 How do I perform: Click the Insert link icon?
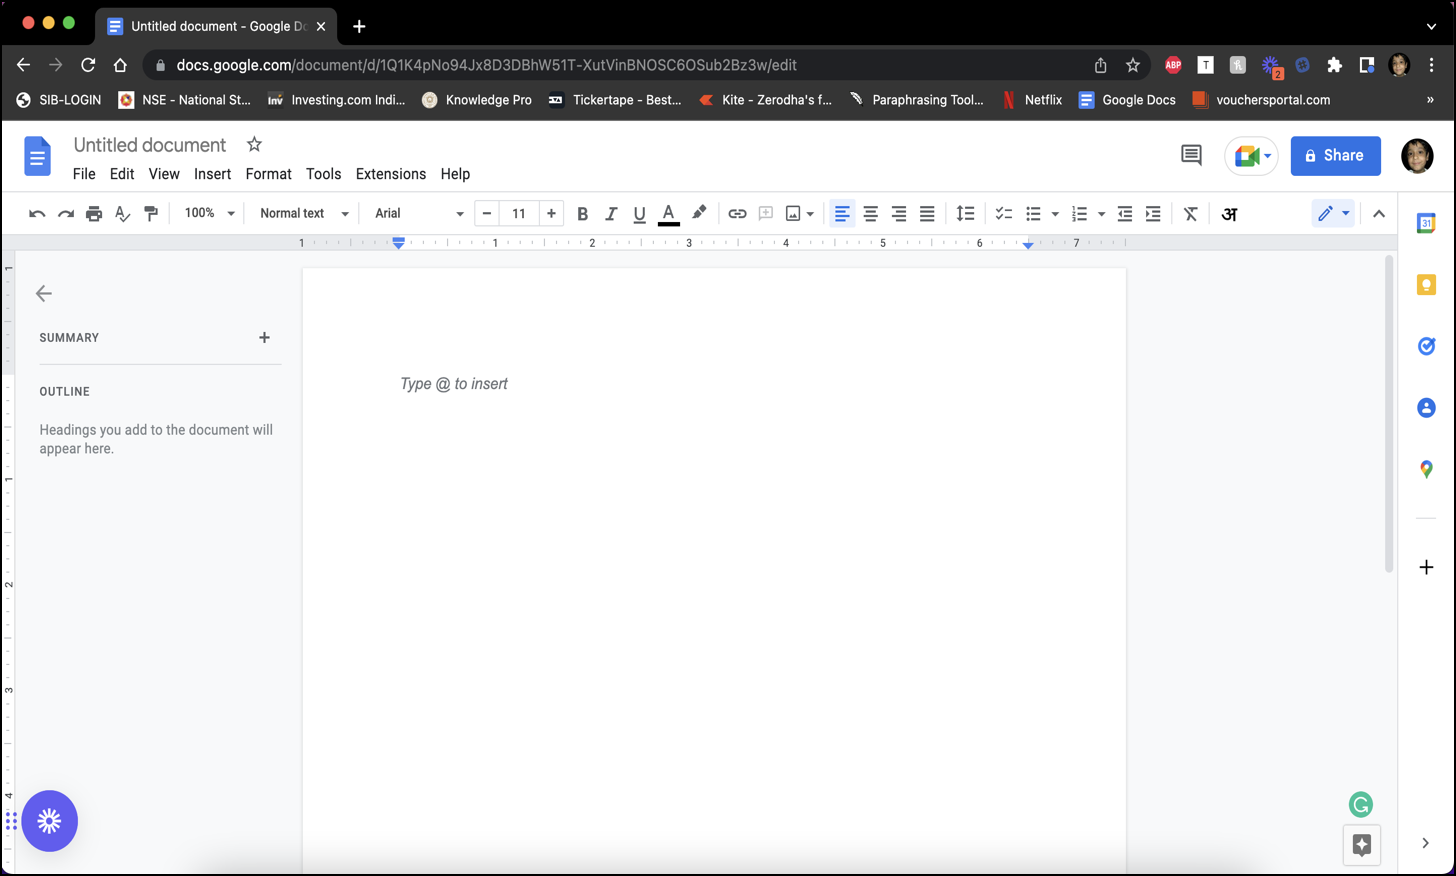click(737, 214)
